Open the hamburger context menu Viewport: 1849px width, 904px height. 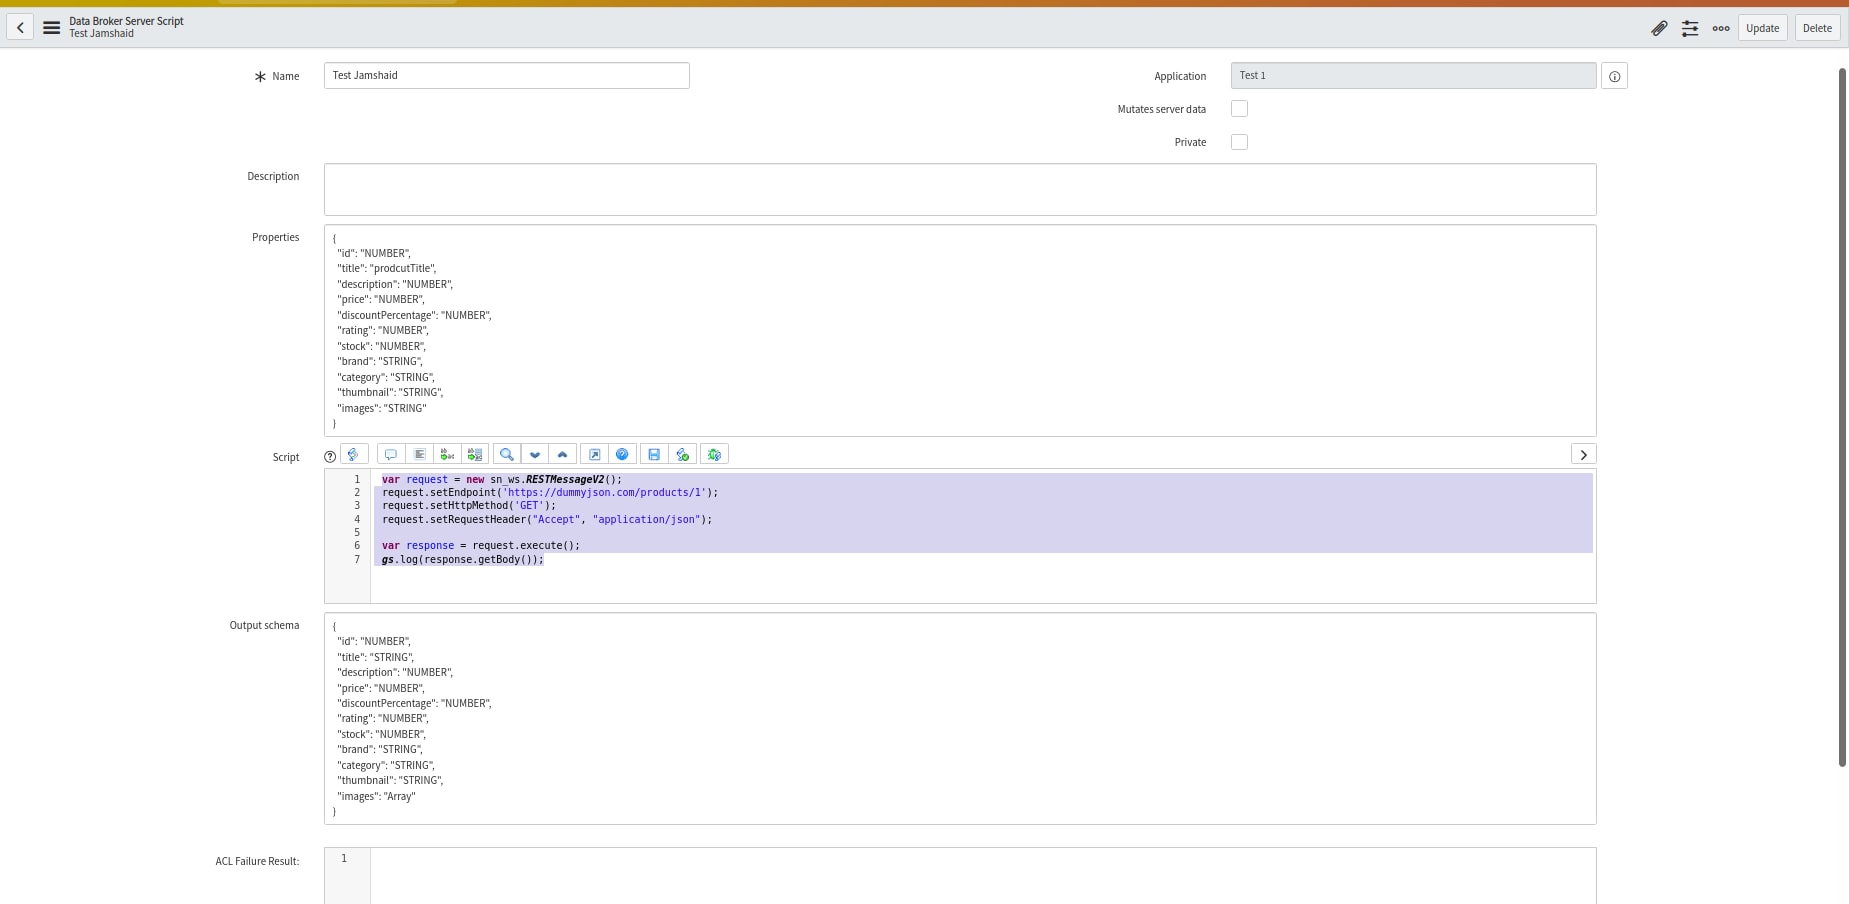point(51,27)
